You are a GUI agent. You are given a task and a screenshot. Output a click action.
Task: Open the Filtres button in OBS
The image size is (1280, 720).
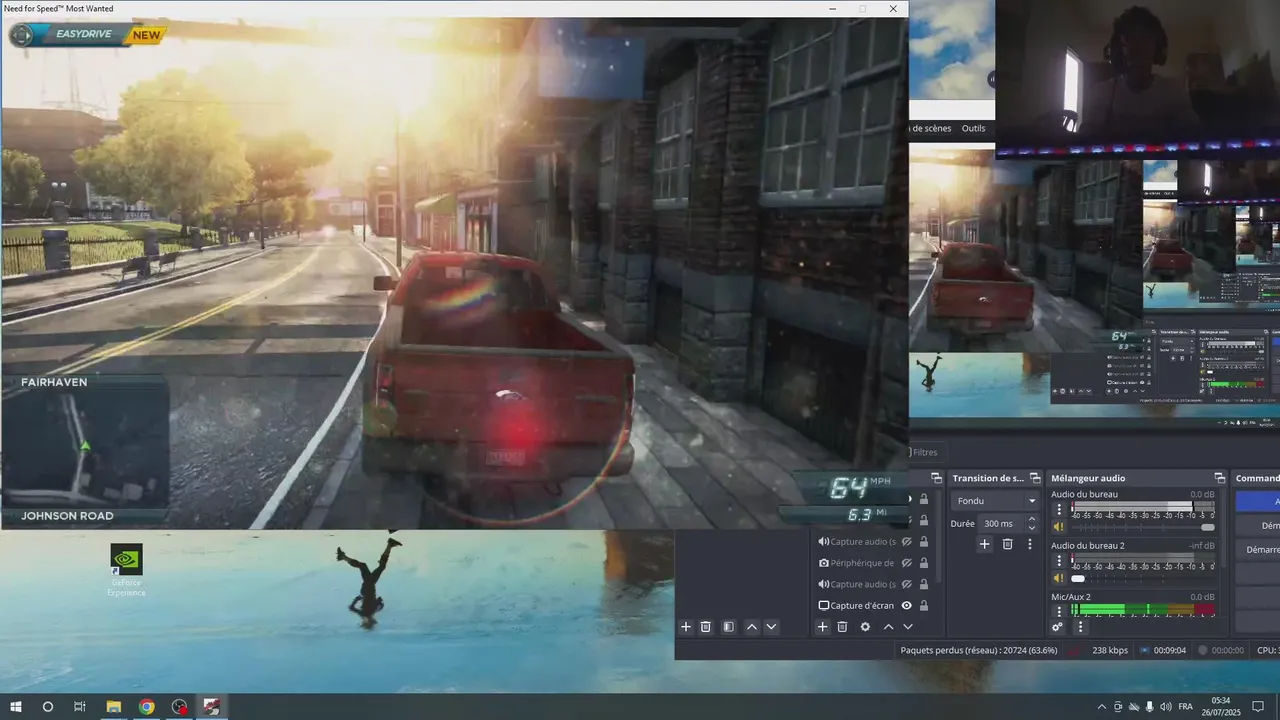pos(924,452)
